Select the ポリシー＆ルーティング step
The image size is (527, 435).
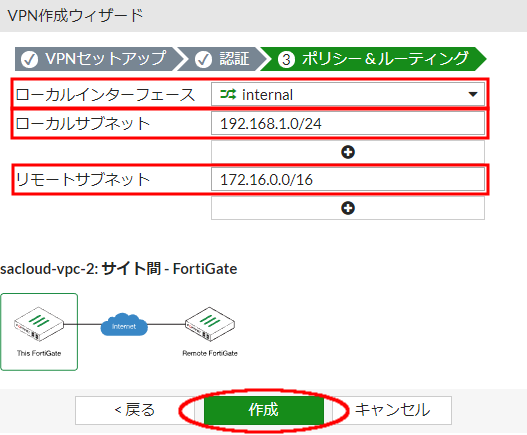coord(373,59)
